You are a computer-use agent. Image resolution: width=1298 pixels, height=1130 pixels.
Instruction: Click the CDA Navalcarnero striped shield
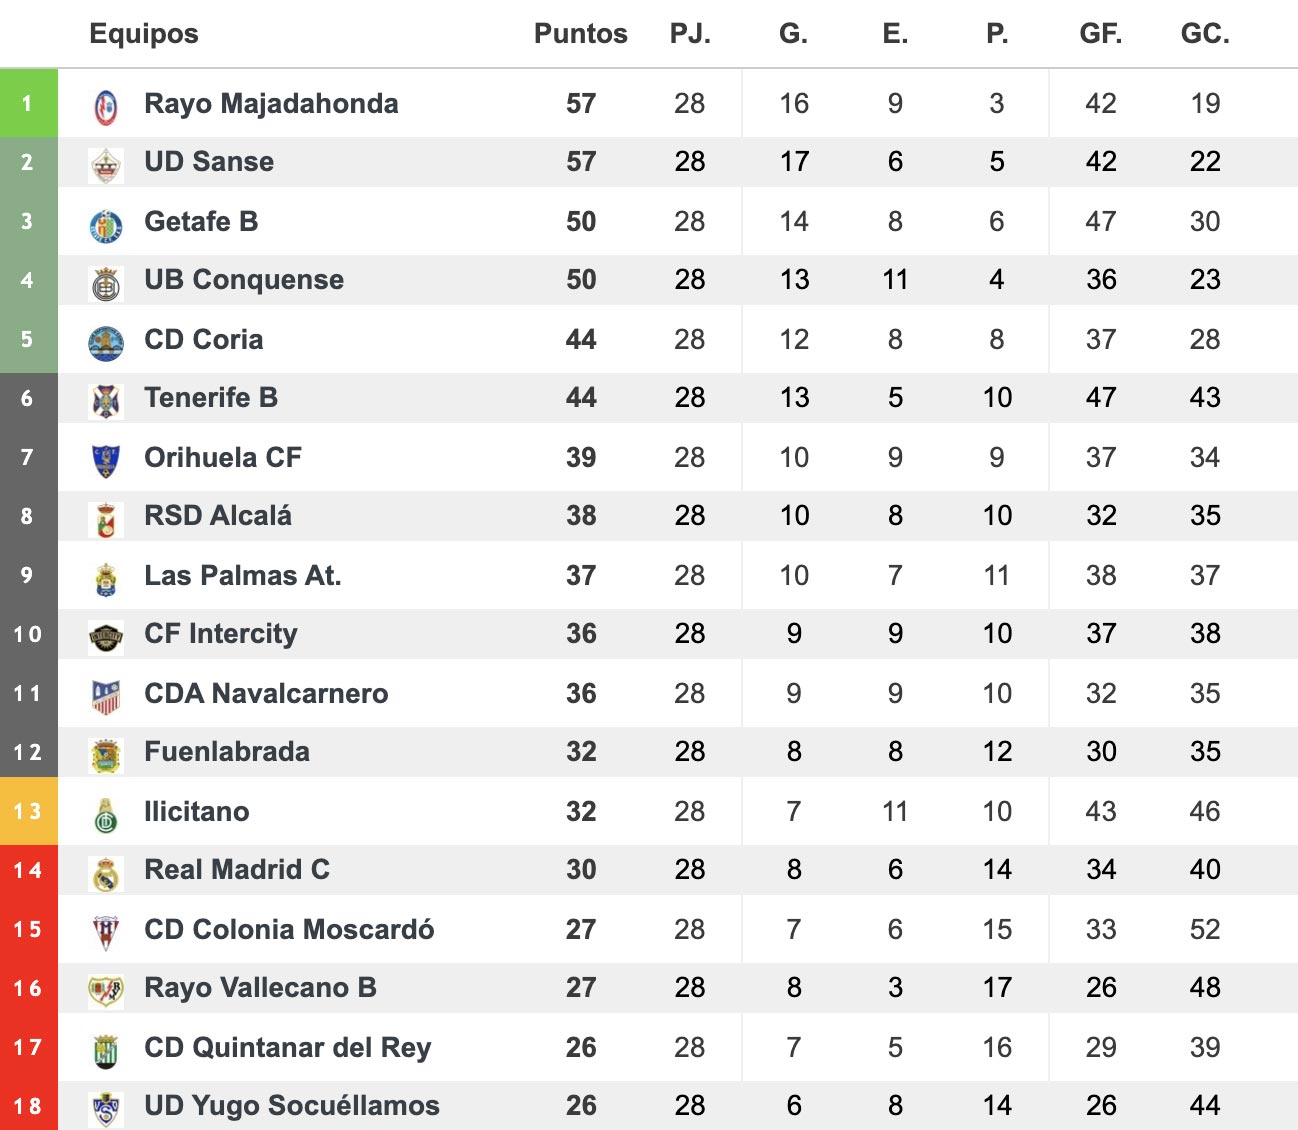tap(106, 697)
